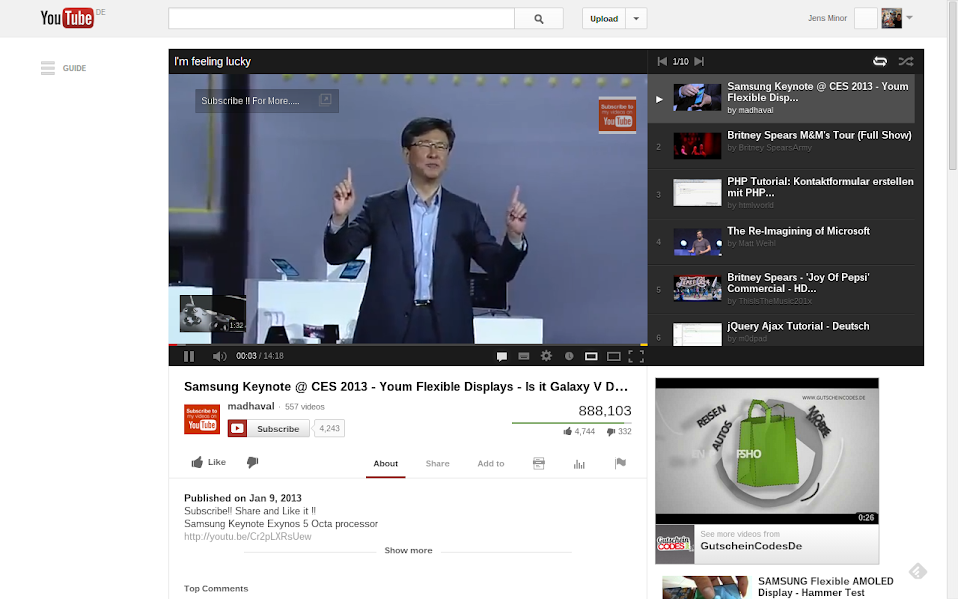Pause the video
Screen dimensions: 958x599
coord(189,356)
